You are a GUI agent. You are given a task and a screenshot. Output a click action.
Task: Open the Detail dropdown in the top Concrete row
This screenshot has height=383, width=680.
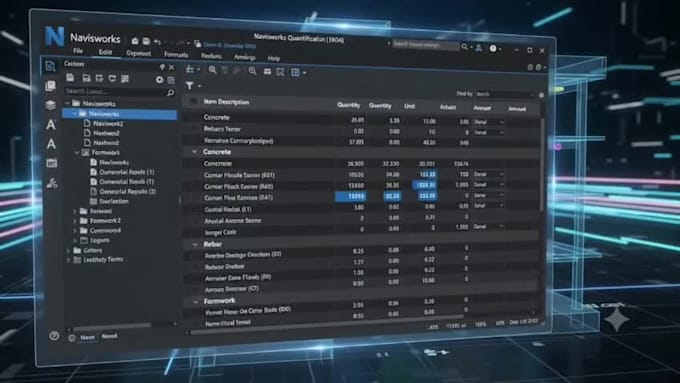click(488, 122)
